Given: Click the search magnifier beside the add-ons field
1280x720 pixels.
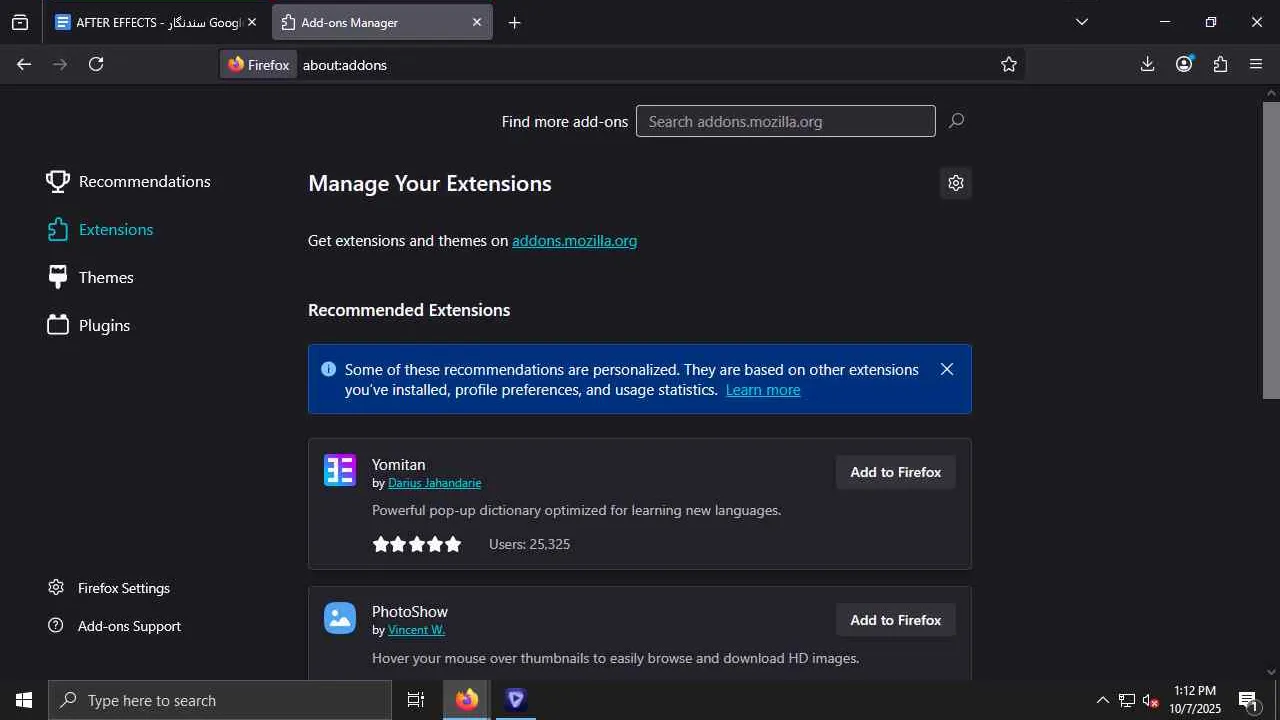Looking at the screenshot, I should tap(956, 121).
